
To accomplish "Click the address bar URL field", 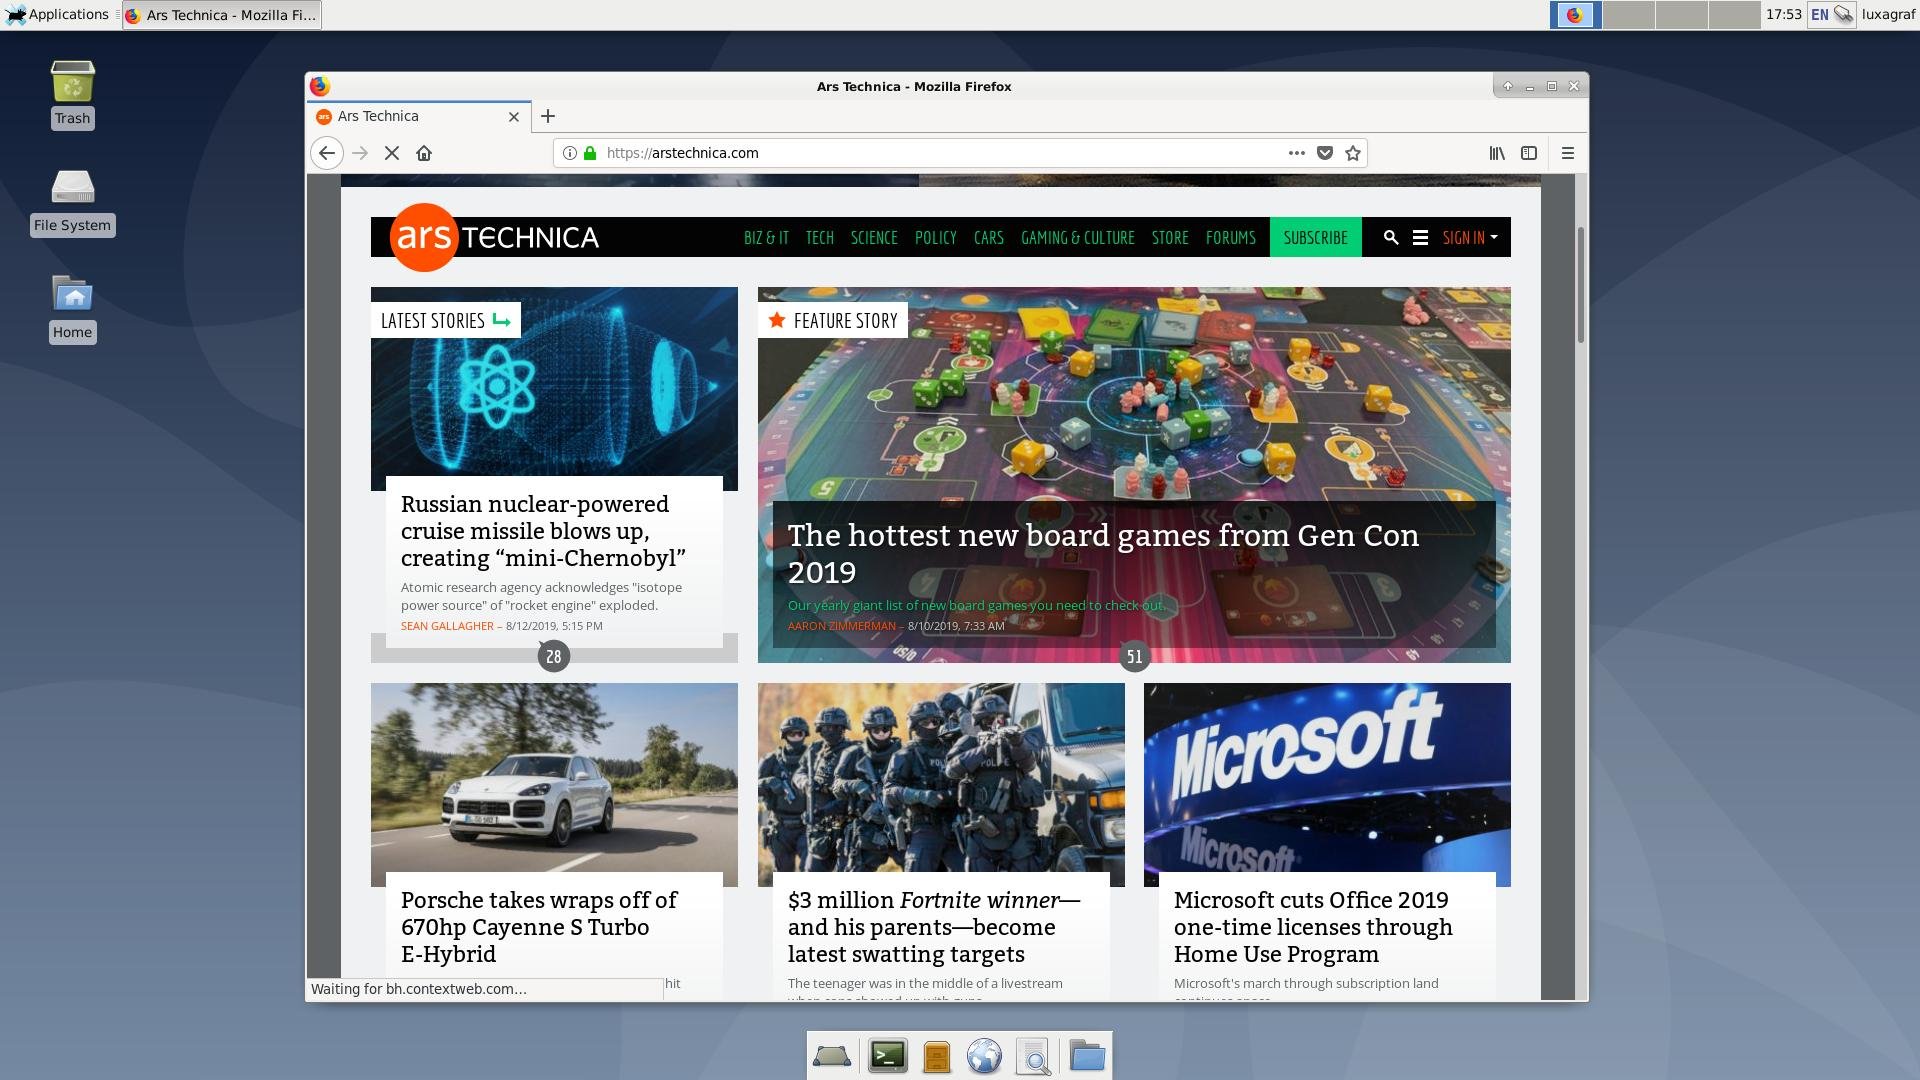I will (900, 153).
